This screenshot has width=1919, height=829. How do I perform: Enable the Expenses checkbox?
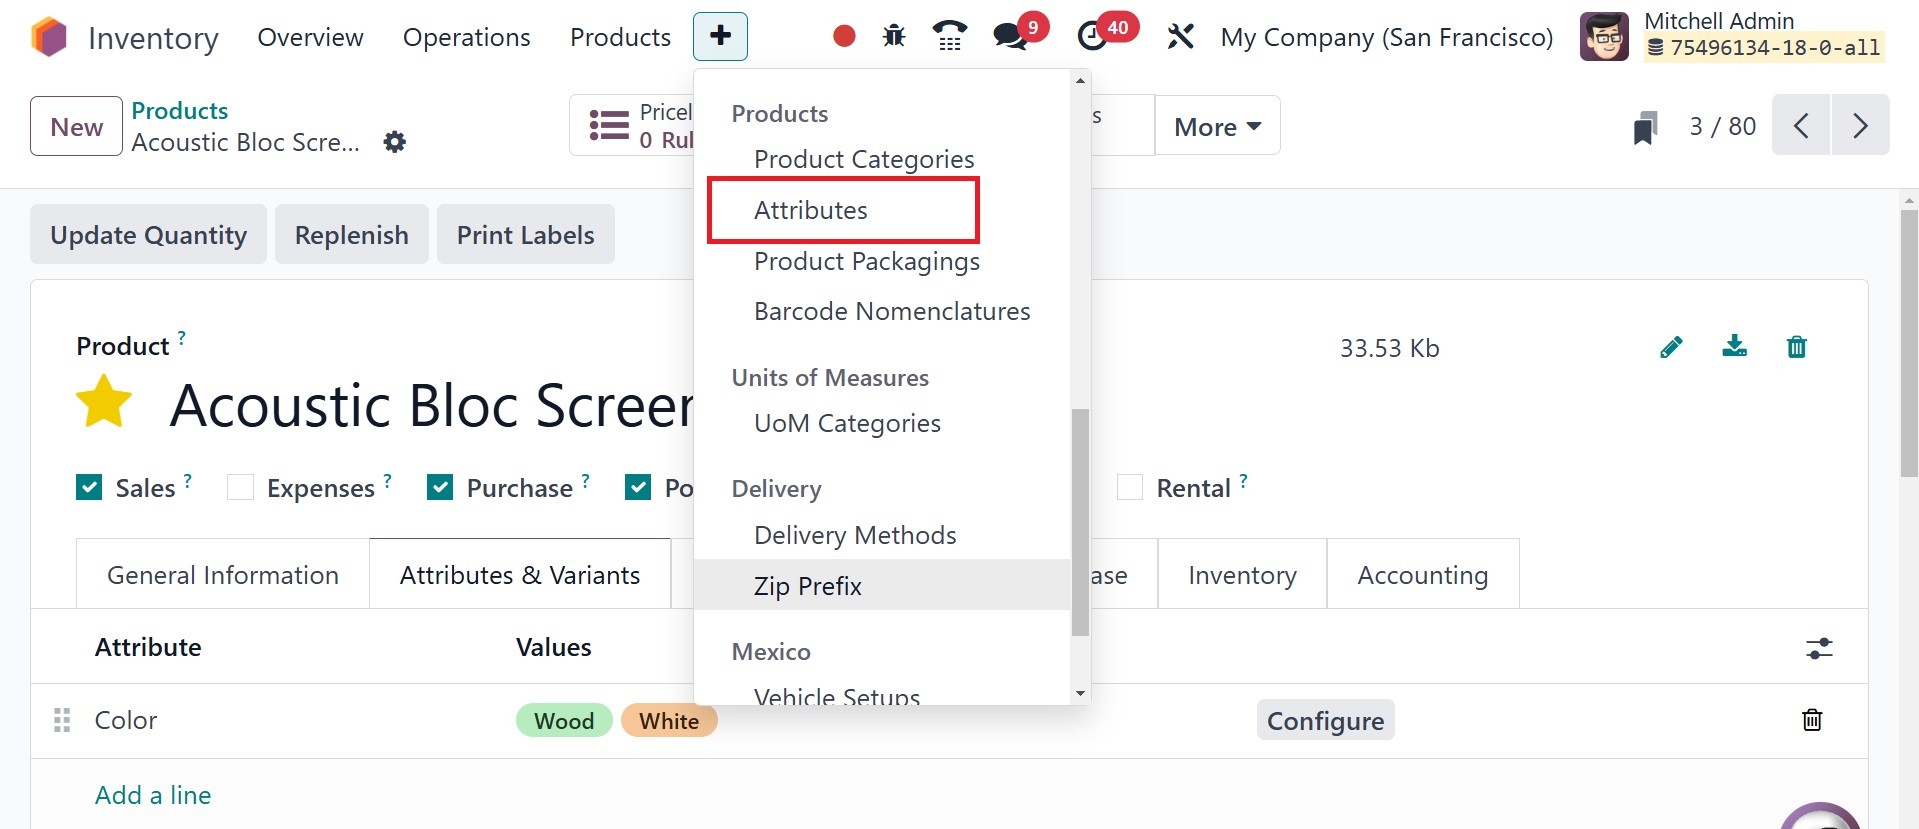coord(240,487)
